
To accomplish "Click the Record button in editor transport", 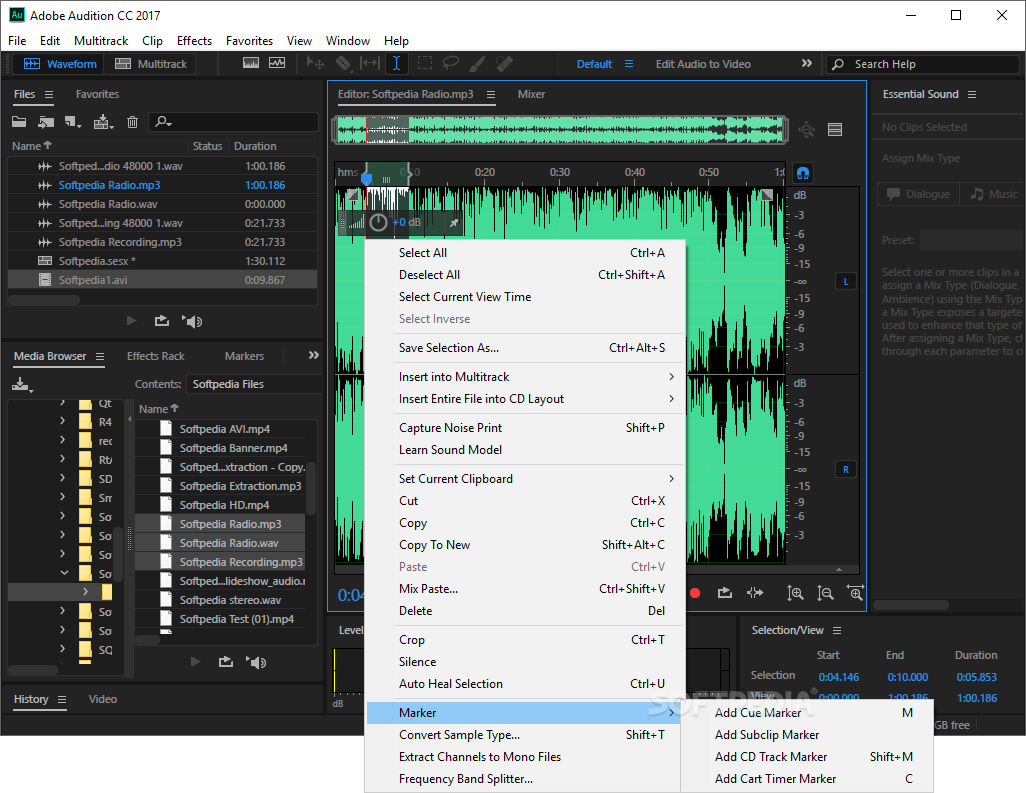I will point(695,593).
